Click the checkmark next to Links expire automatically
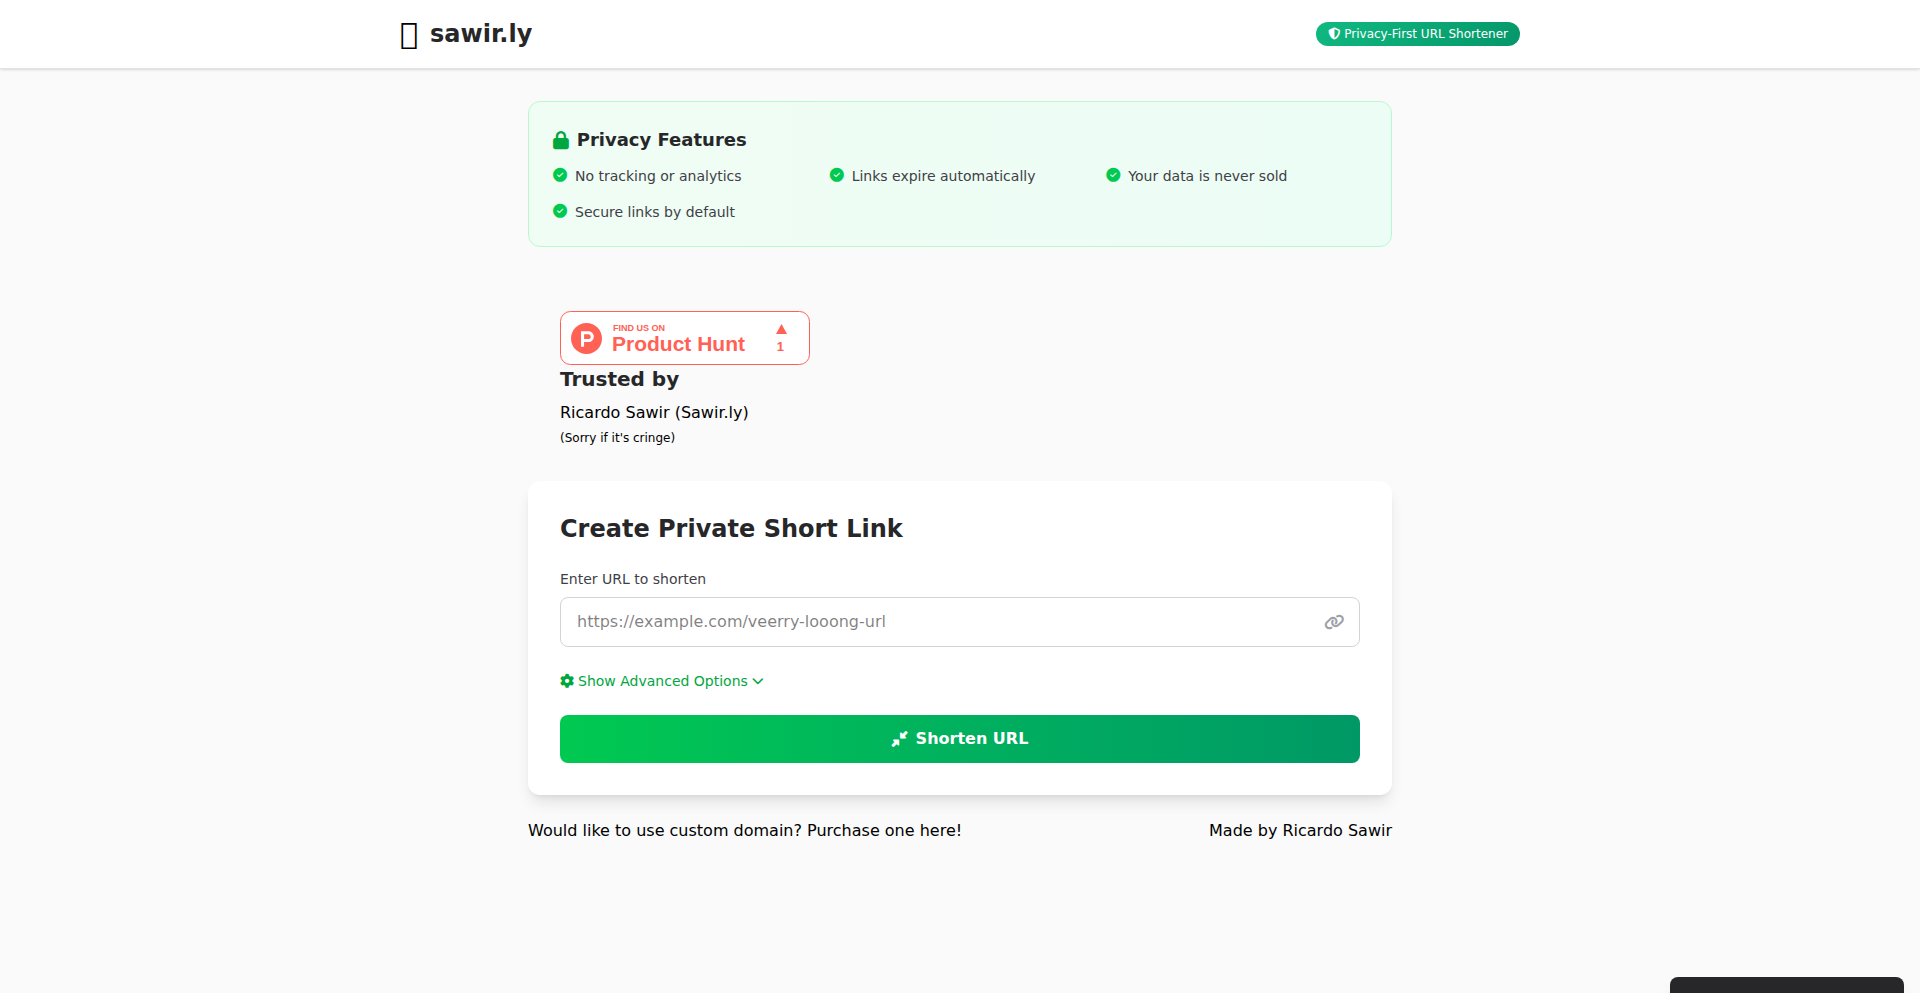1920x993 pixels. [x=837, y=175]
